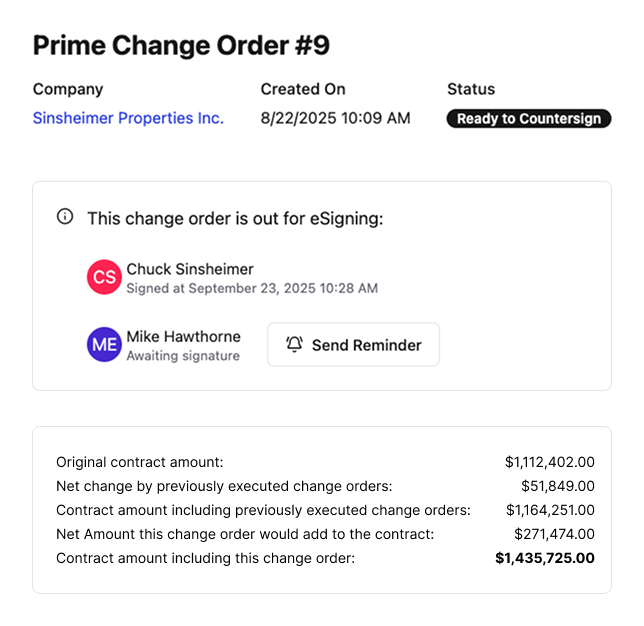Click the purple ME avatar icon
Viewport: 644px width, 626px height.
(104, 344)
